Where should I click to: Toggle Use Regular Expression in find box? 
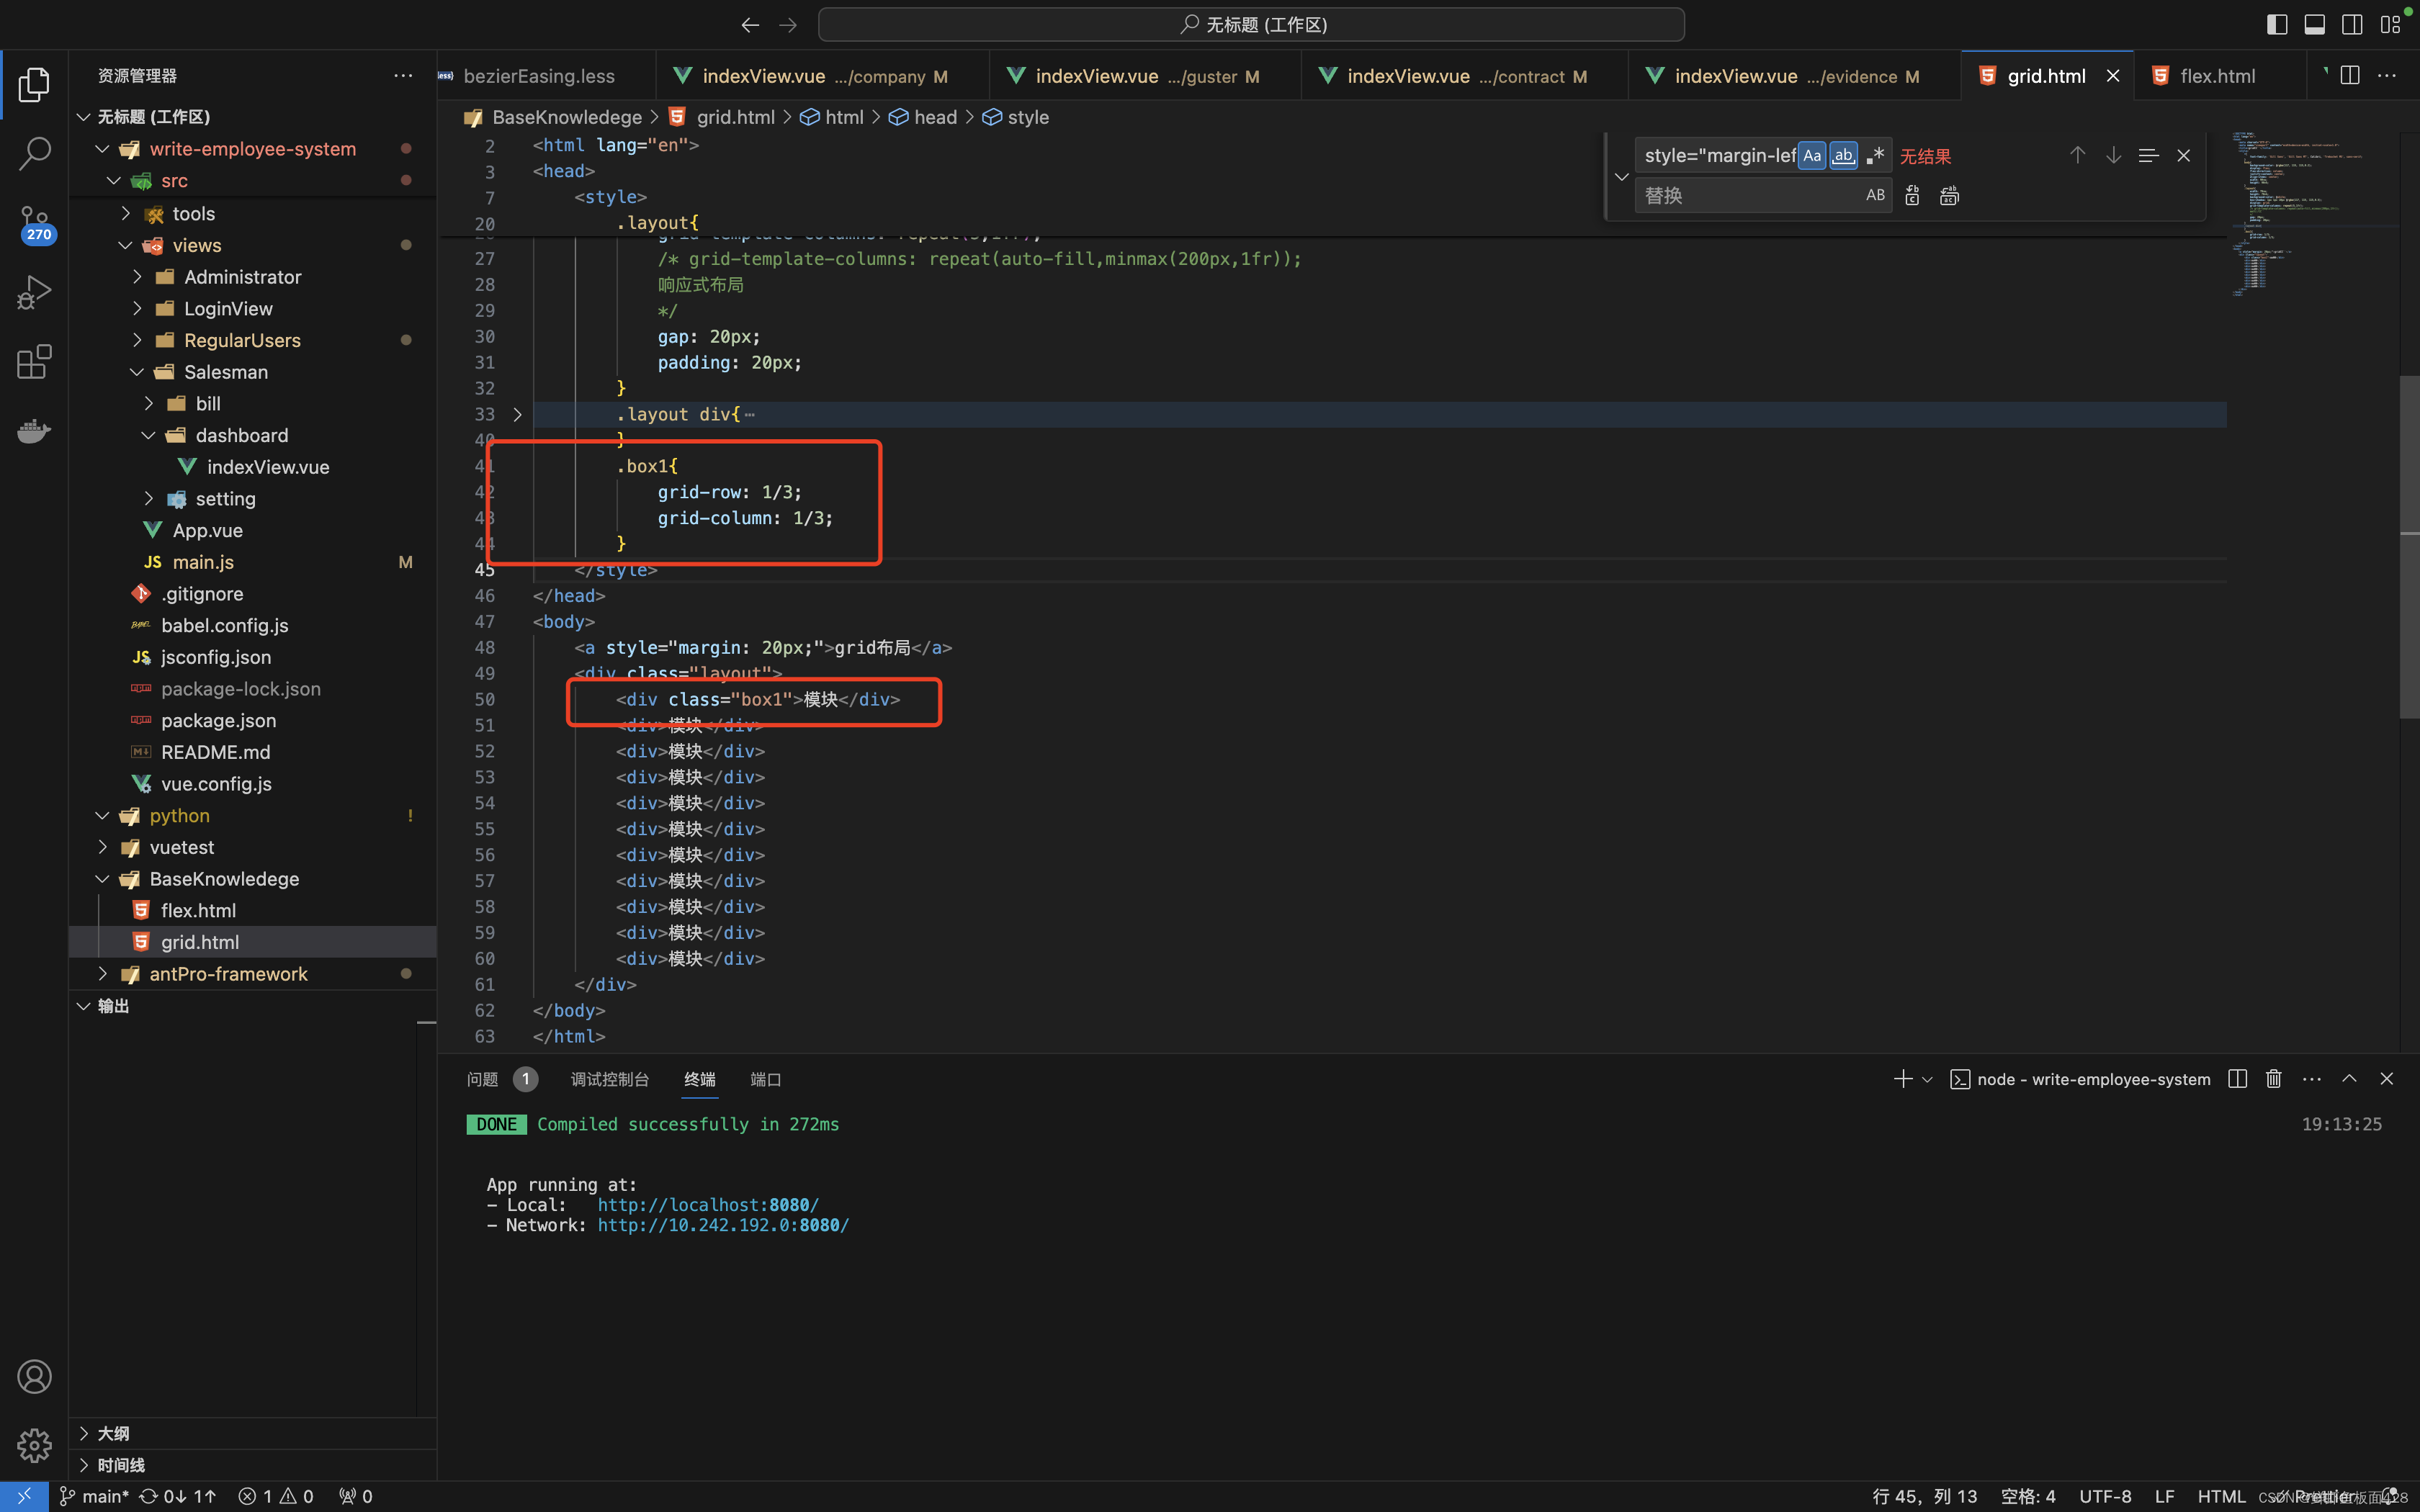point(1875,155)
